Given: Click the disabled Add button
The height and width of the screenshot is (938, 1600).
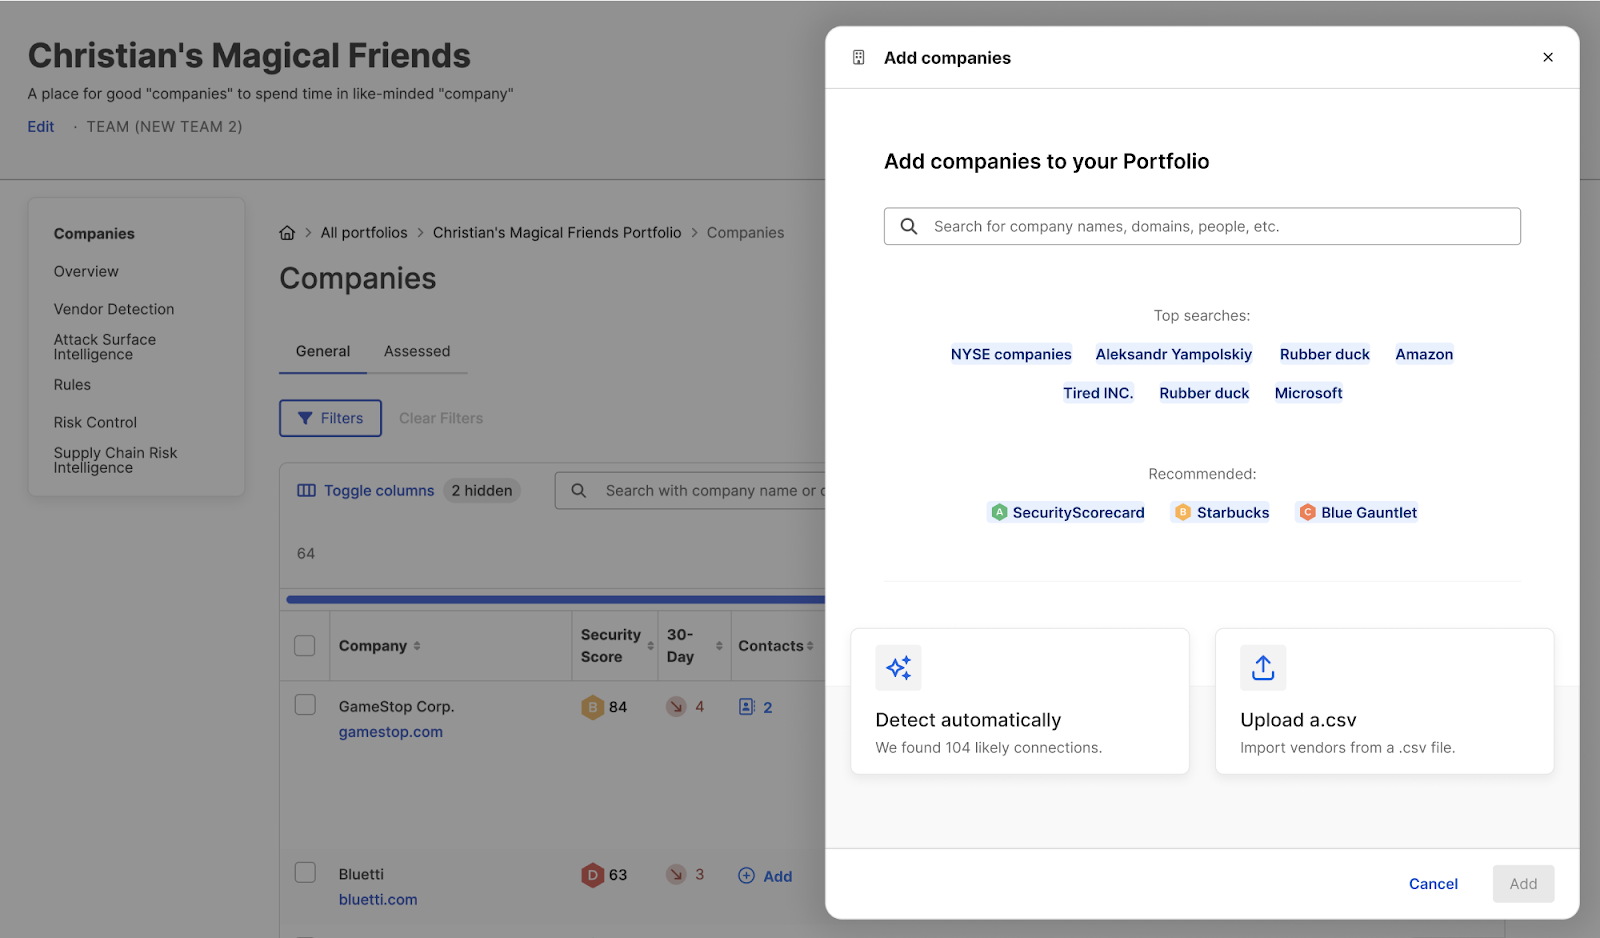Looking at the screenshot, I should point(1523,884).
